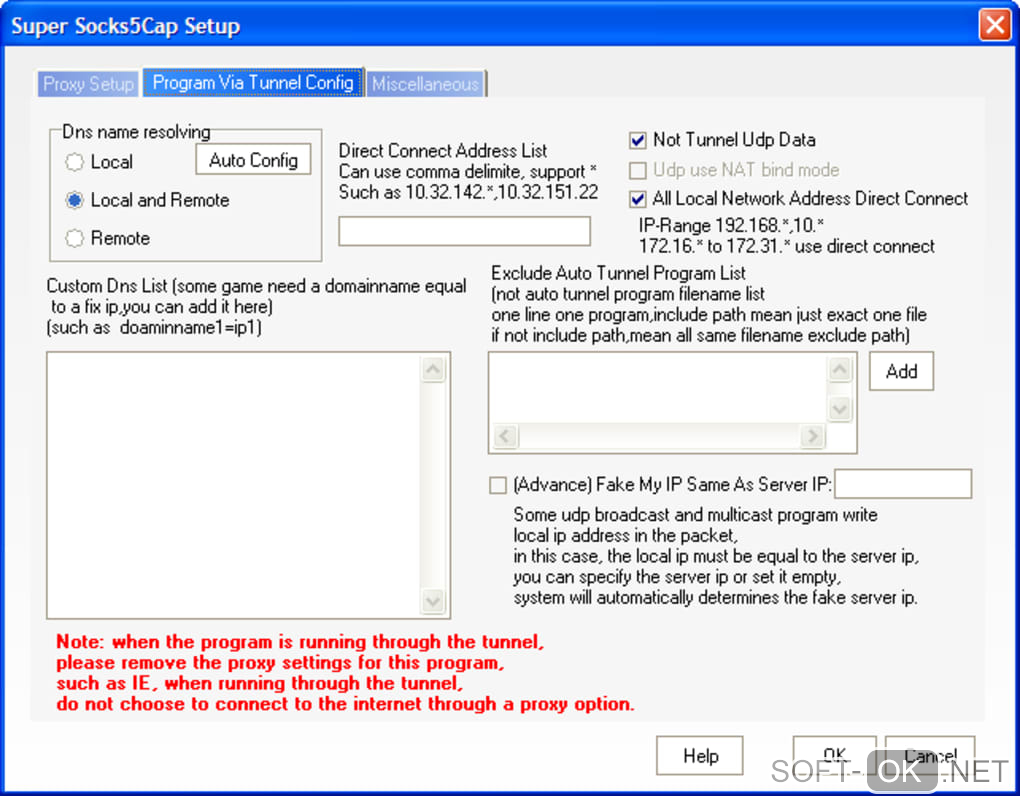Click the Direct Connect Address List input field
Screen dimensions: 1020x796
(464, 231)
